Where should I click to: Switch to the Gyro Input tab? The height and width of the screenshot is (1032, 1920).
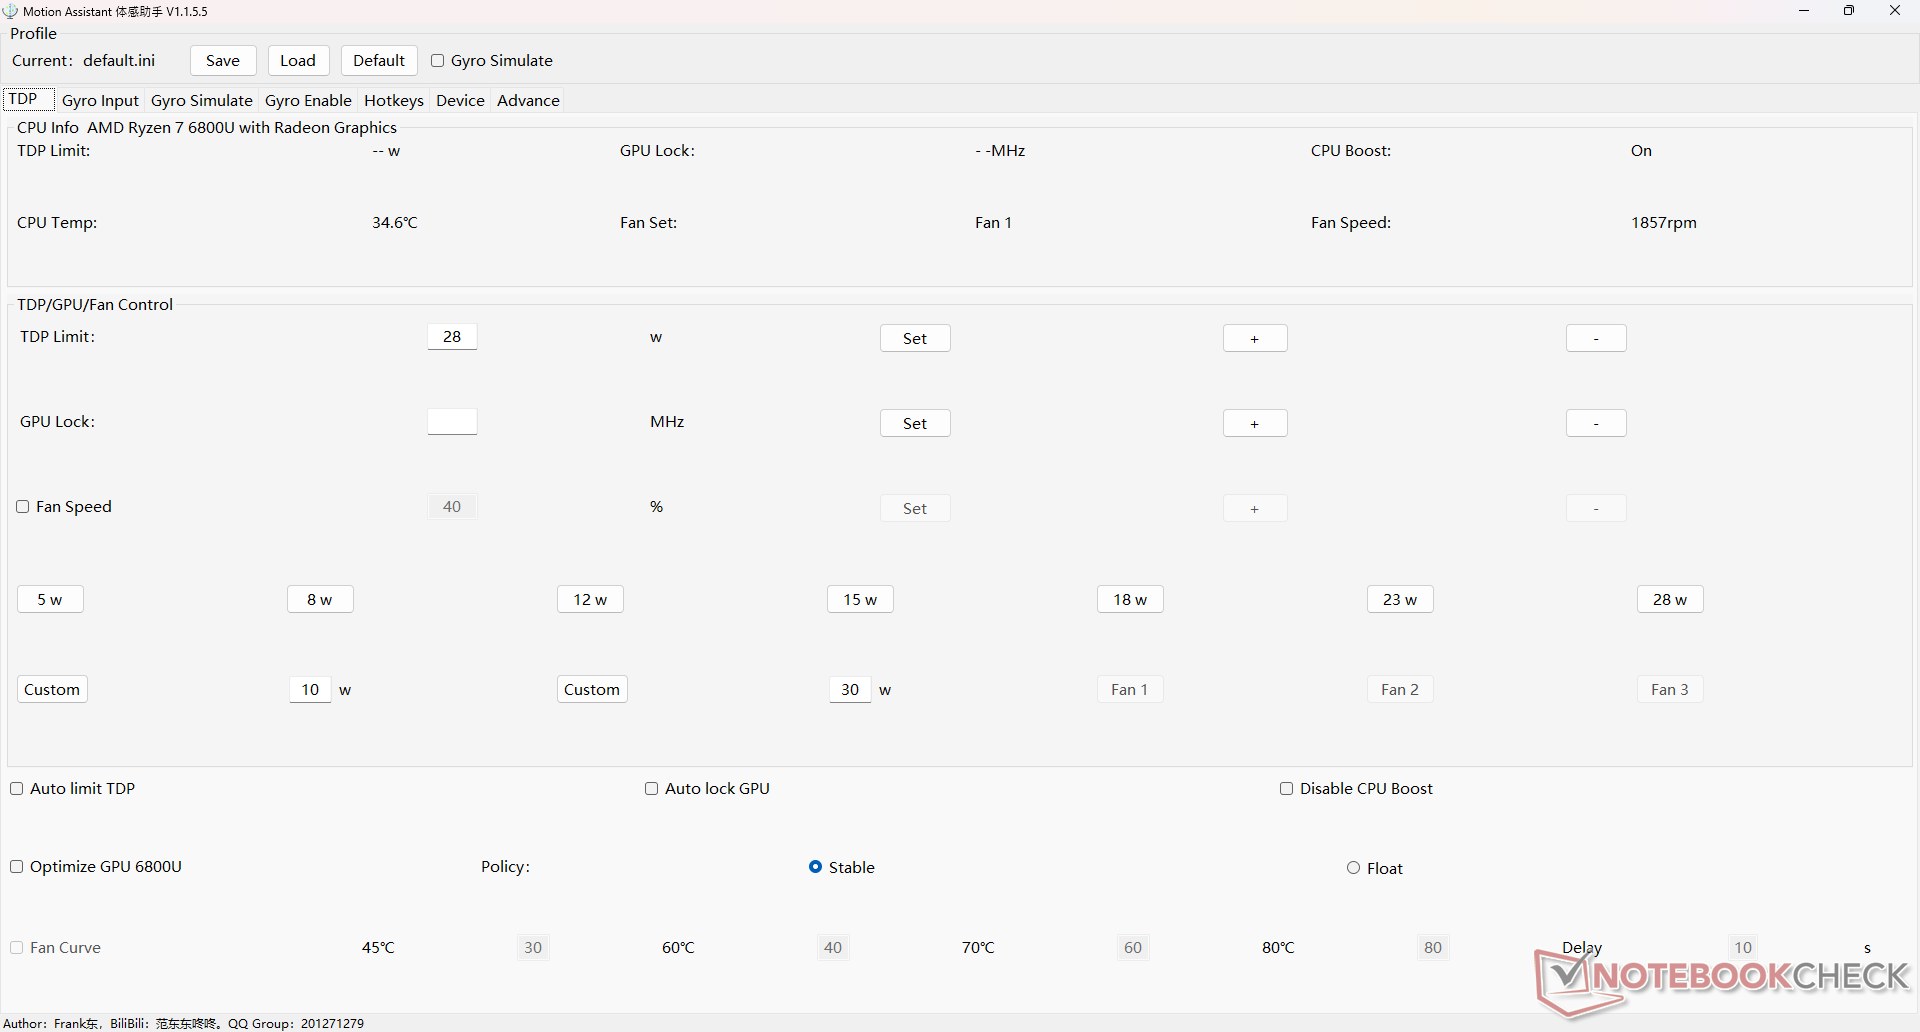click(100, 101)
